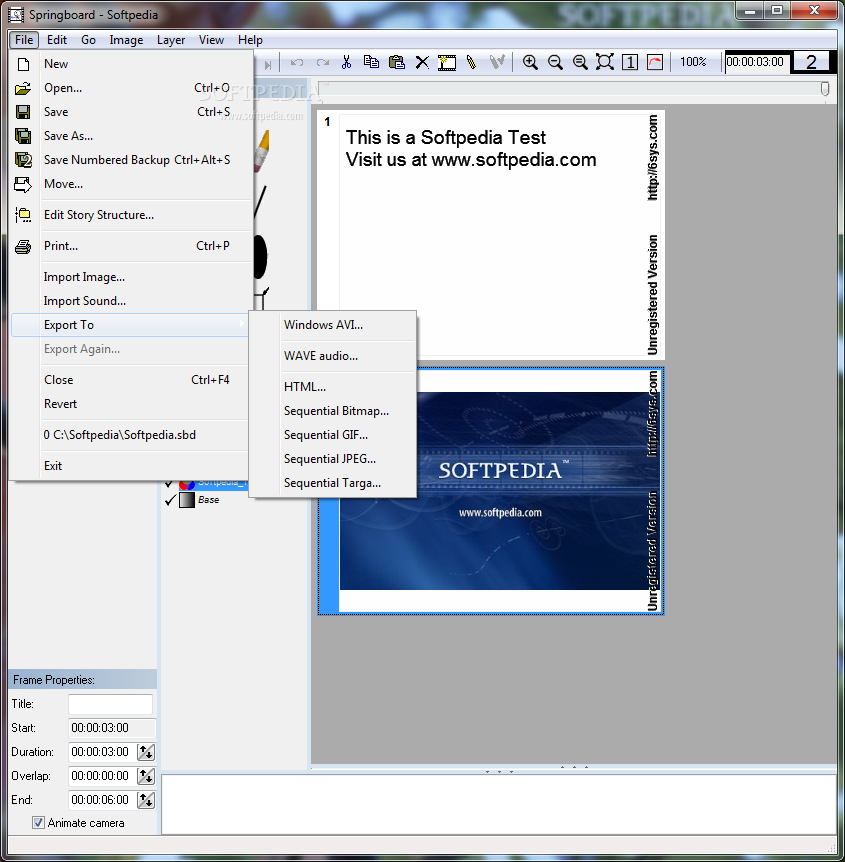
Task: Click the Zoom Out magnifier icon
Action: [555, 62]
